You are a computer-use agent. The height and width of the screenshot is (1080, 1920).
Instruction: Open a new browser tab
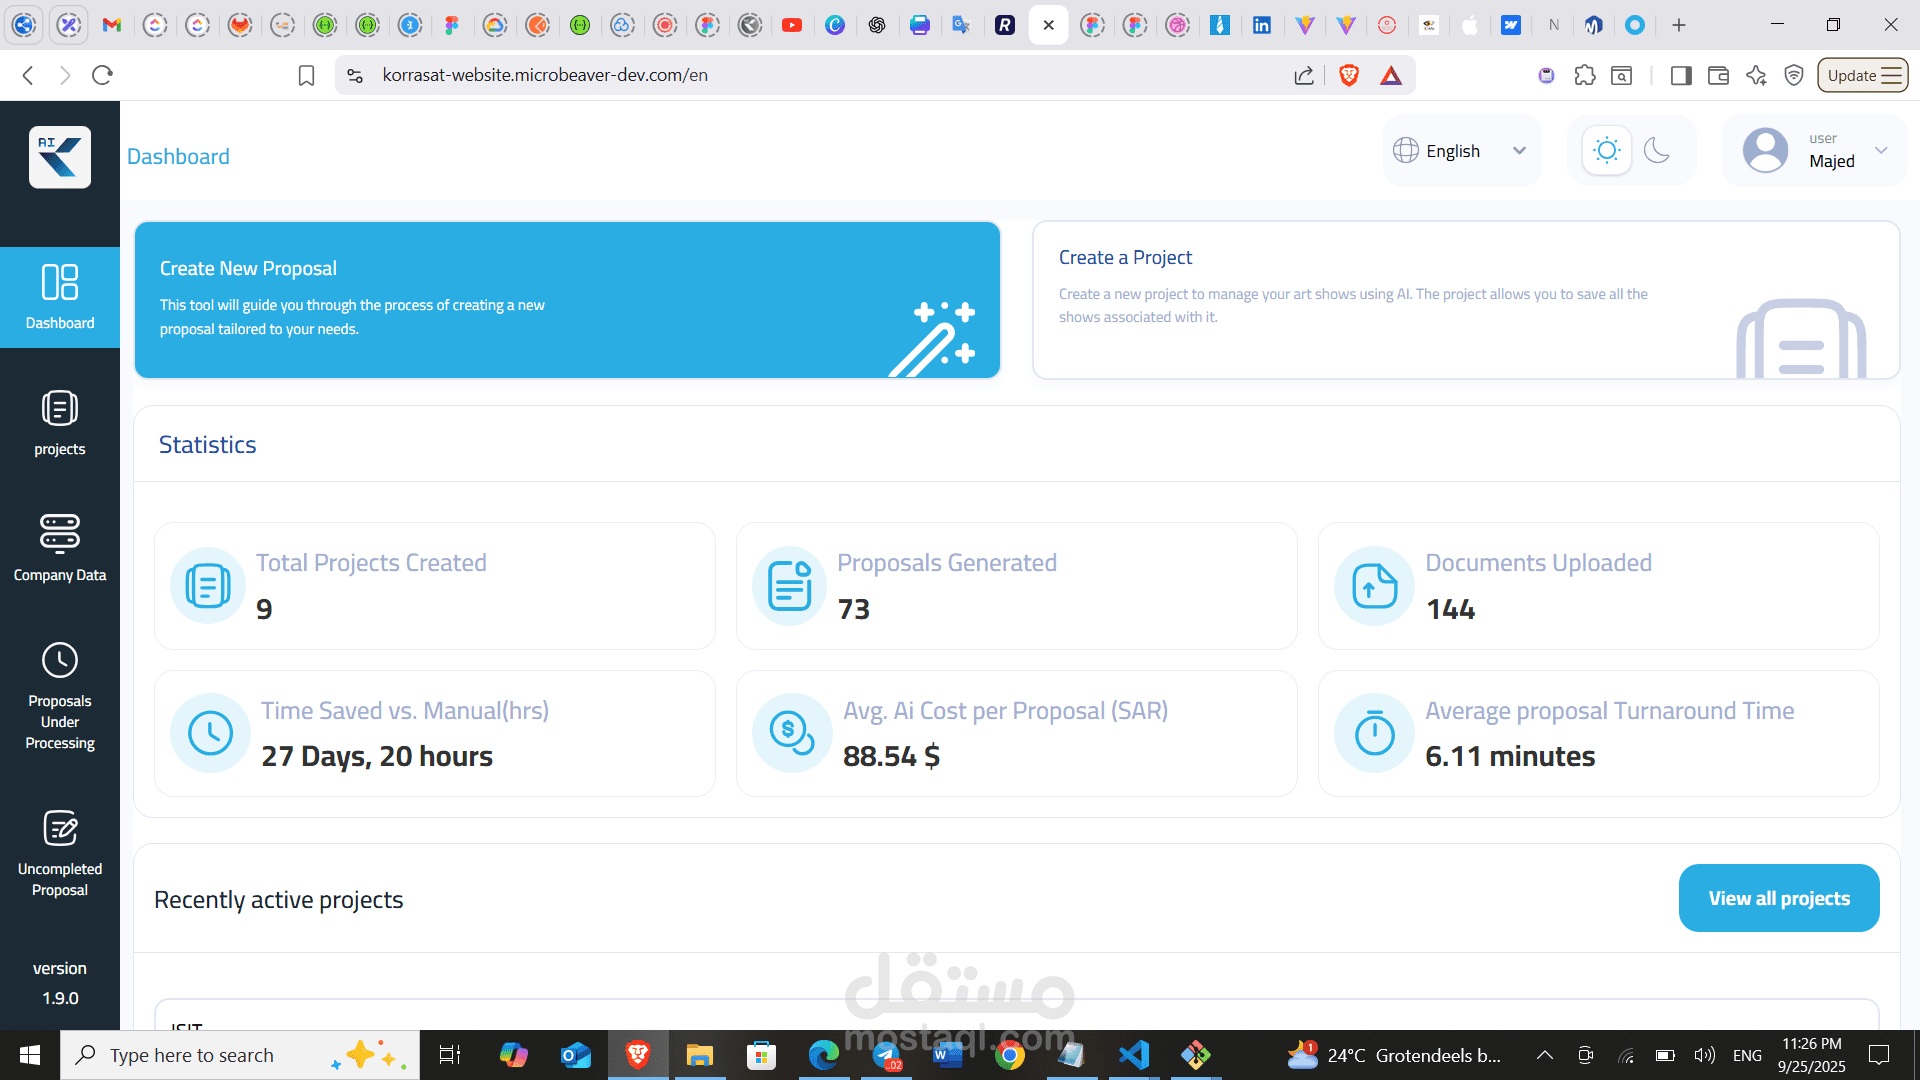click(x=1679, y=25)
